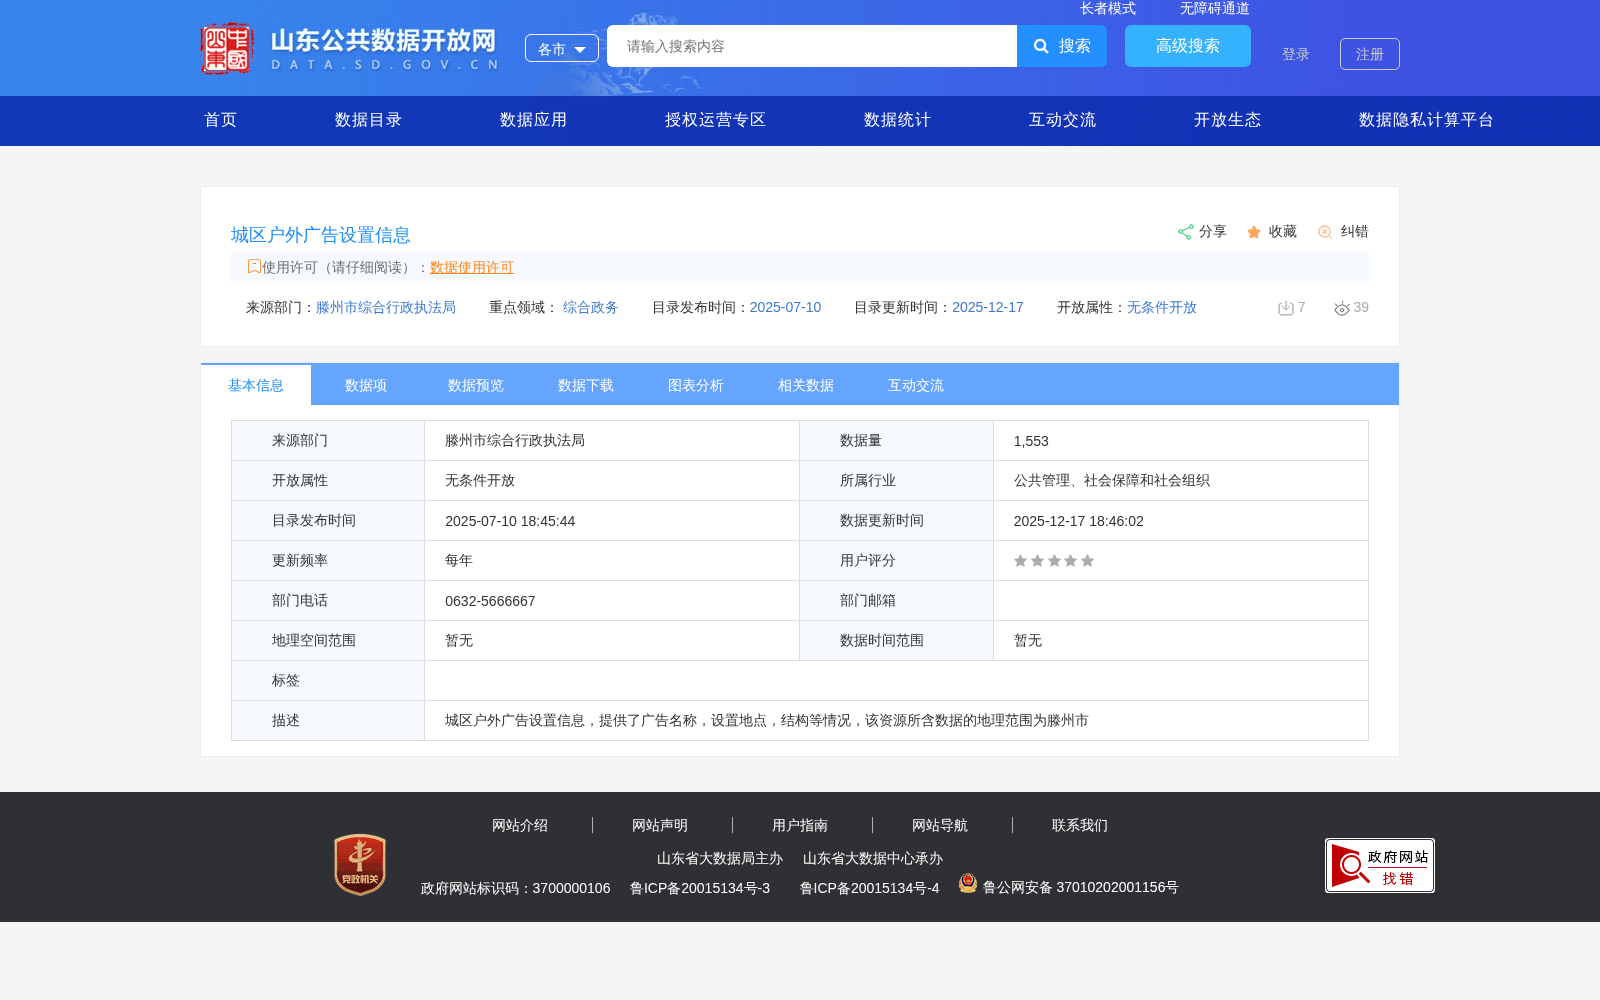Screen dimensions: 1600x1000
Task: Click 鲁ICP备20015134号-4 link
Action: [x=870, y=888]
